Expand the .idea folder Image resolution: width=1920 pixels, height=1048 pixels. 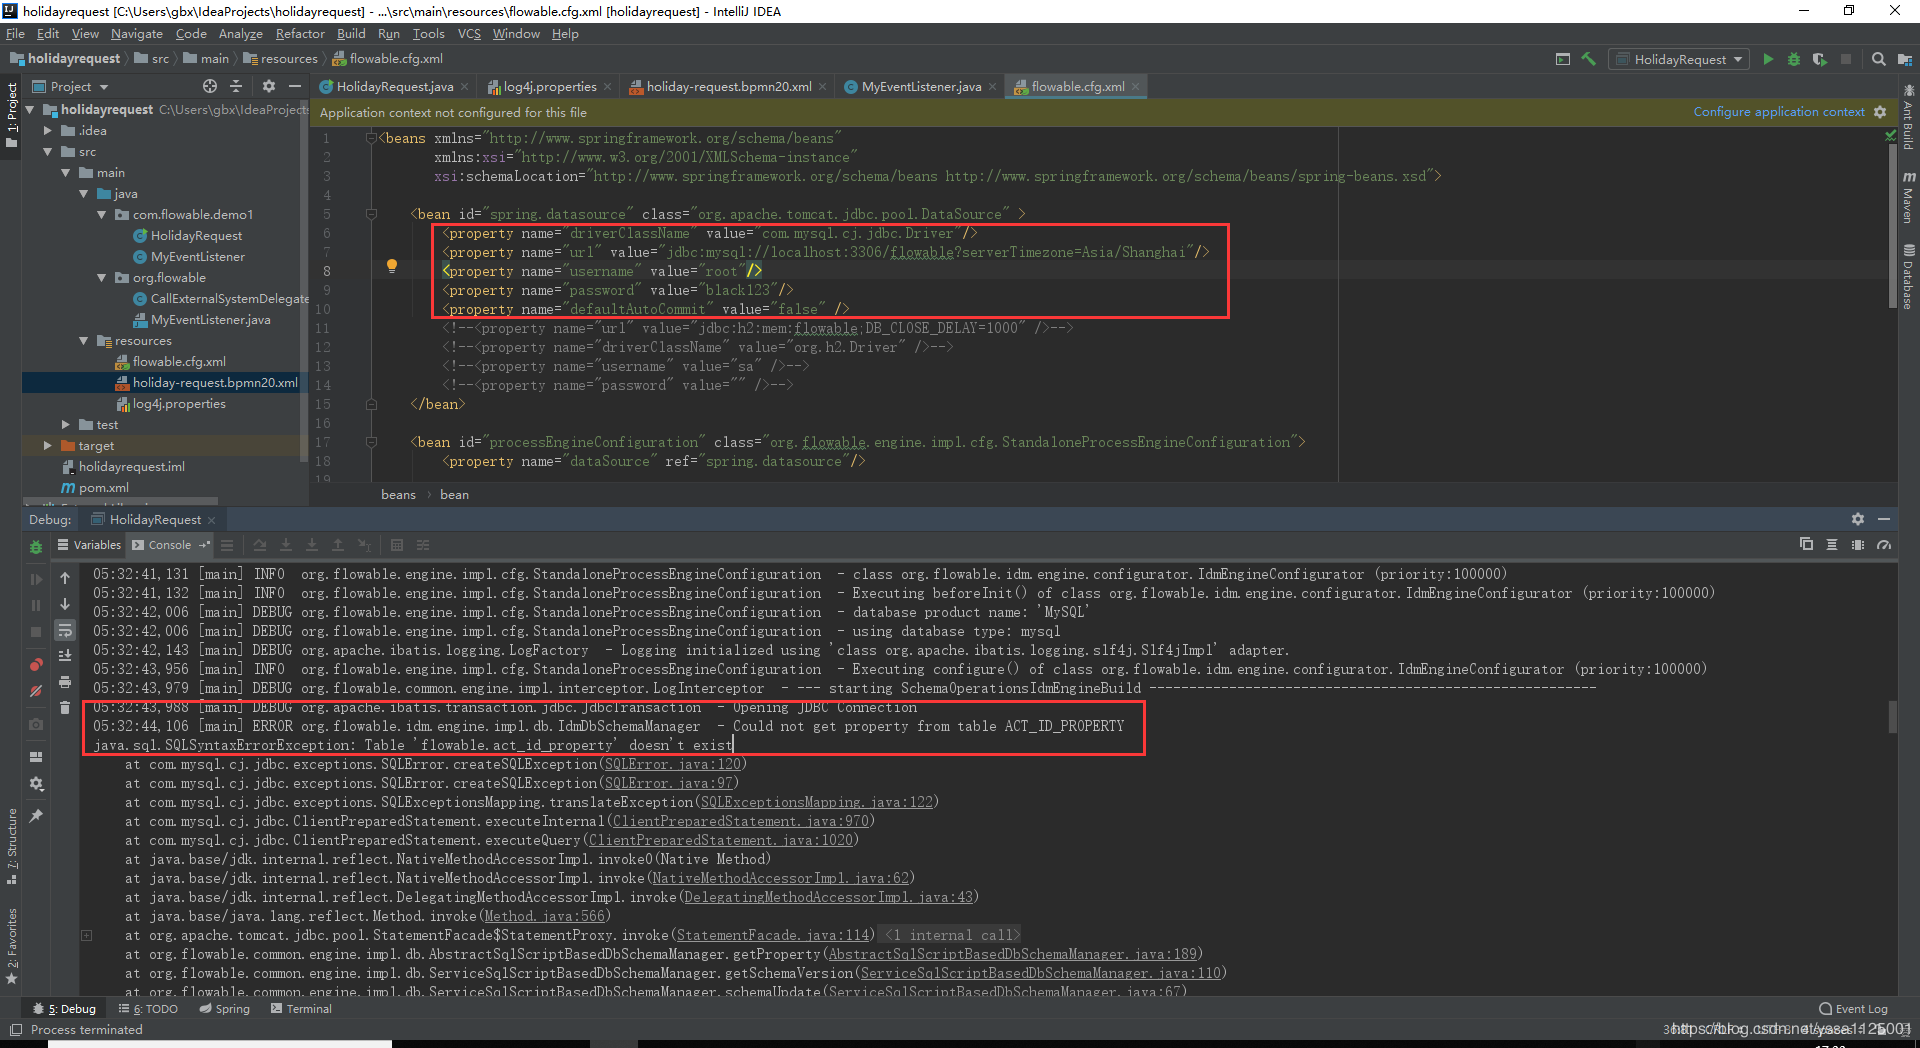[x=48, y=131]
